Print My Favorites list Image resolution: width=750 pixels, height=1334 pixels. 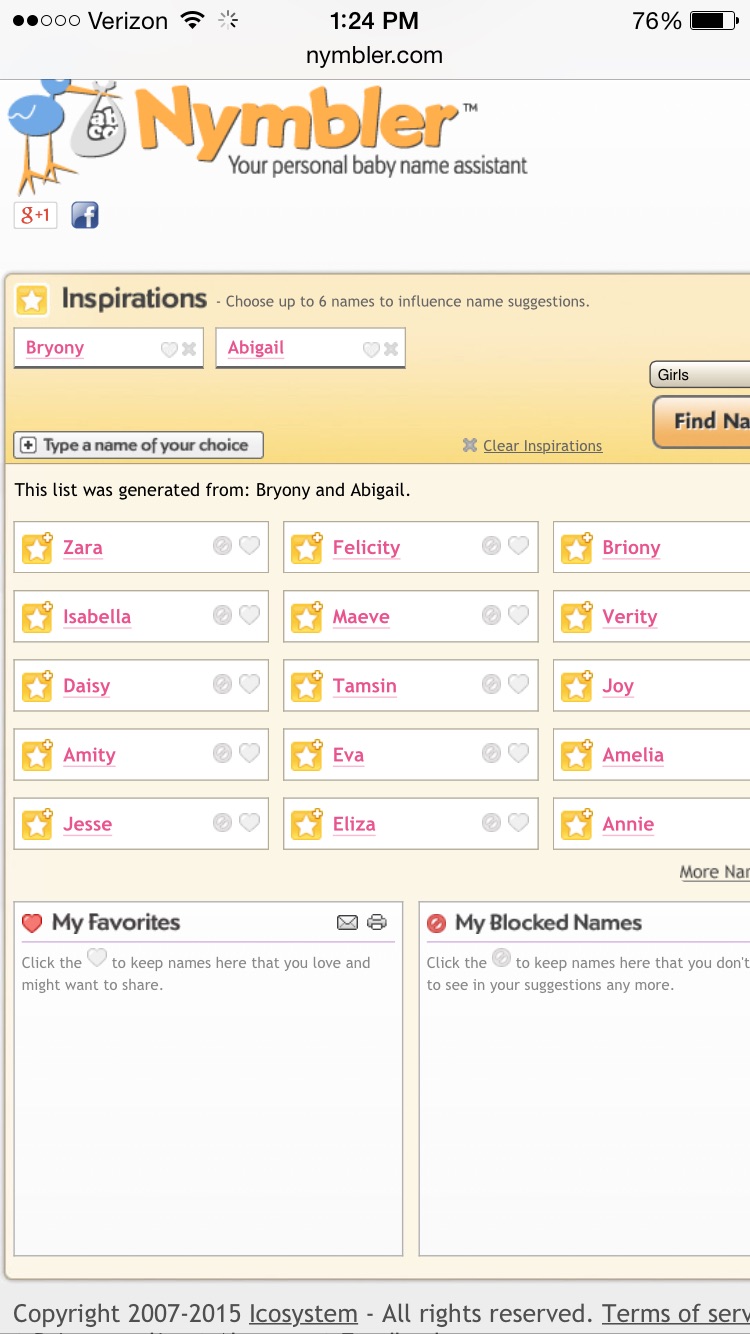tap(377, 922)
